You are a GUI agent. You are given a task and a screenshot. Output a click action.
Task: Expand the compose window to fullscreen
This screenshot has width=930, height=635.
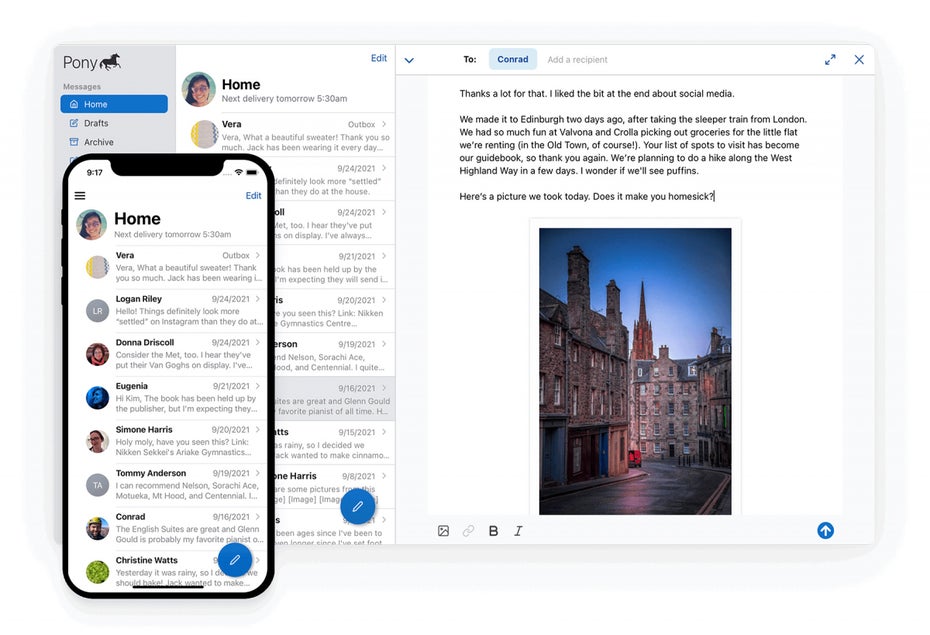(830, 59)
